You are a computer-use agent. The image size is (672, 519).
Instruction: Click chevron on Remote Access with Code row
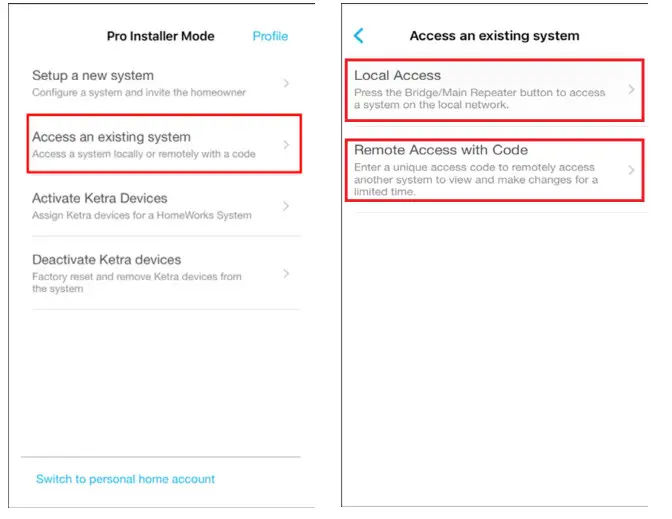631,170
